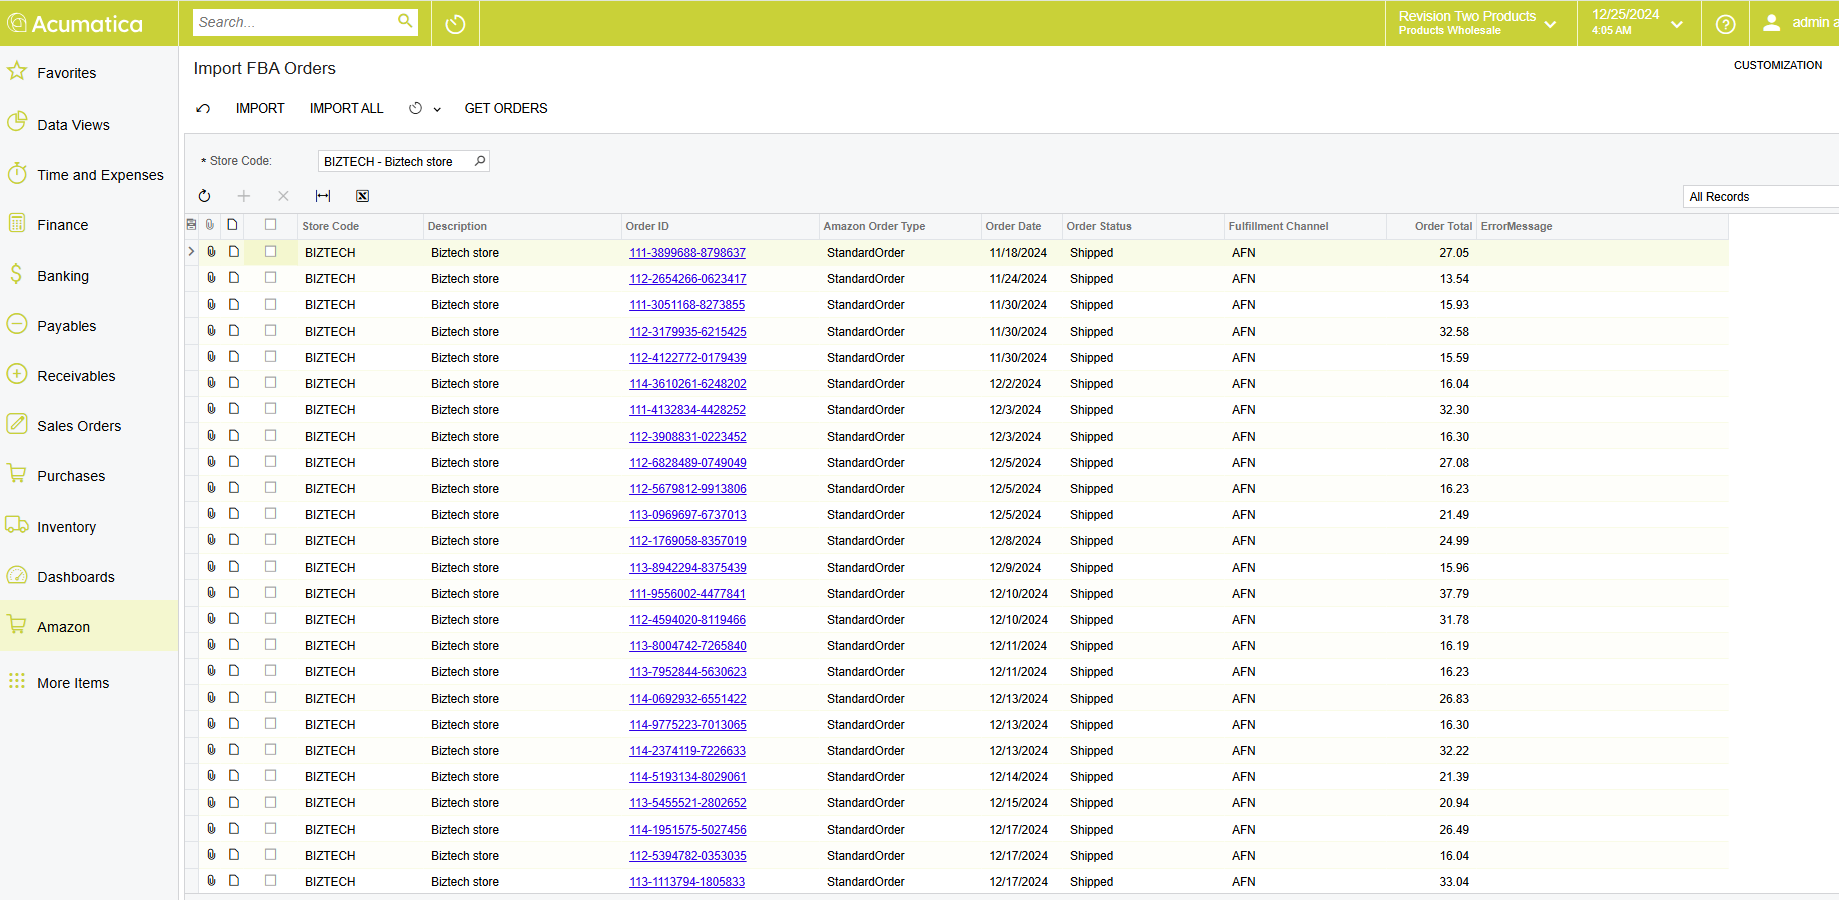Click note icon for order 112-2654266-0623417
Image resolution: width=1839 pixels, height=900 pixels.
tap(233, 278)
